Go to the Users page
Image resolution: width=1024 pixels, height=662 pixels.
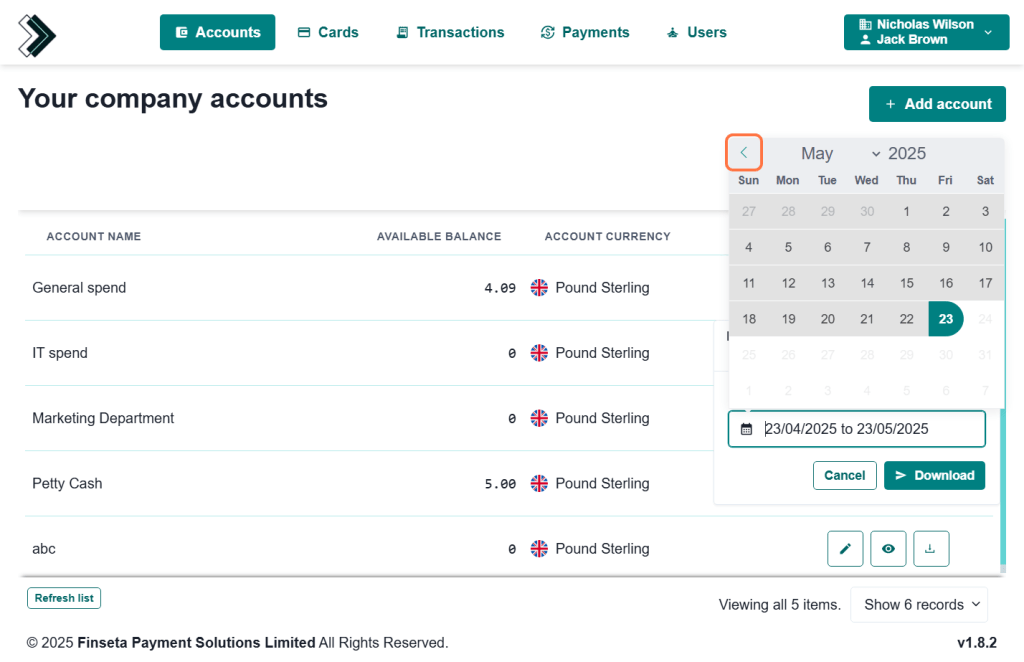coord(696,32)
